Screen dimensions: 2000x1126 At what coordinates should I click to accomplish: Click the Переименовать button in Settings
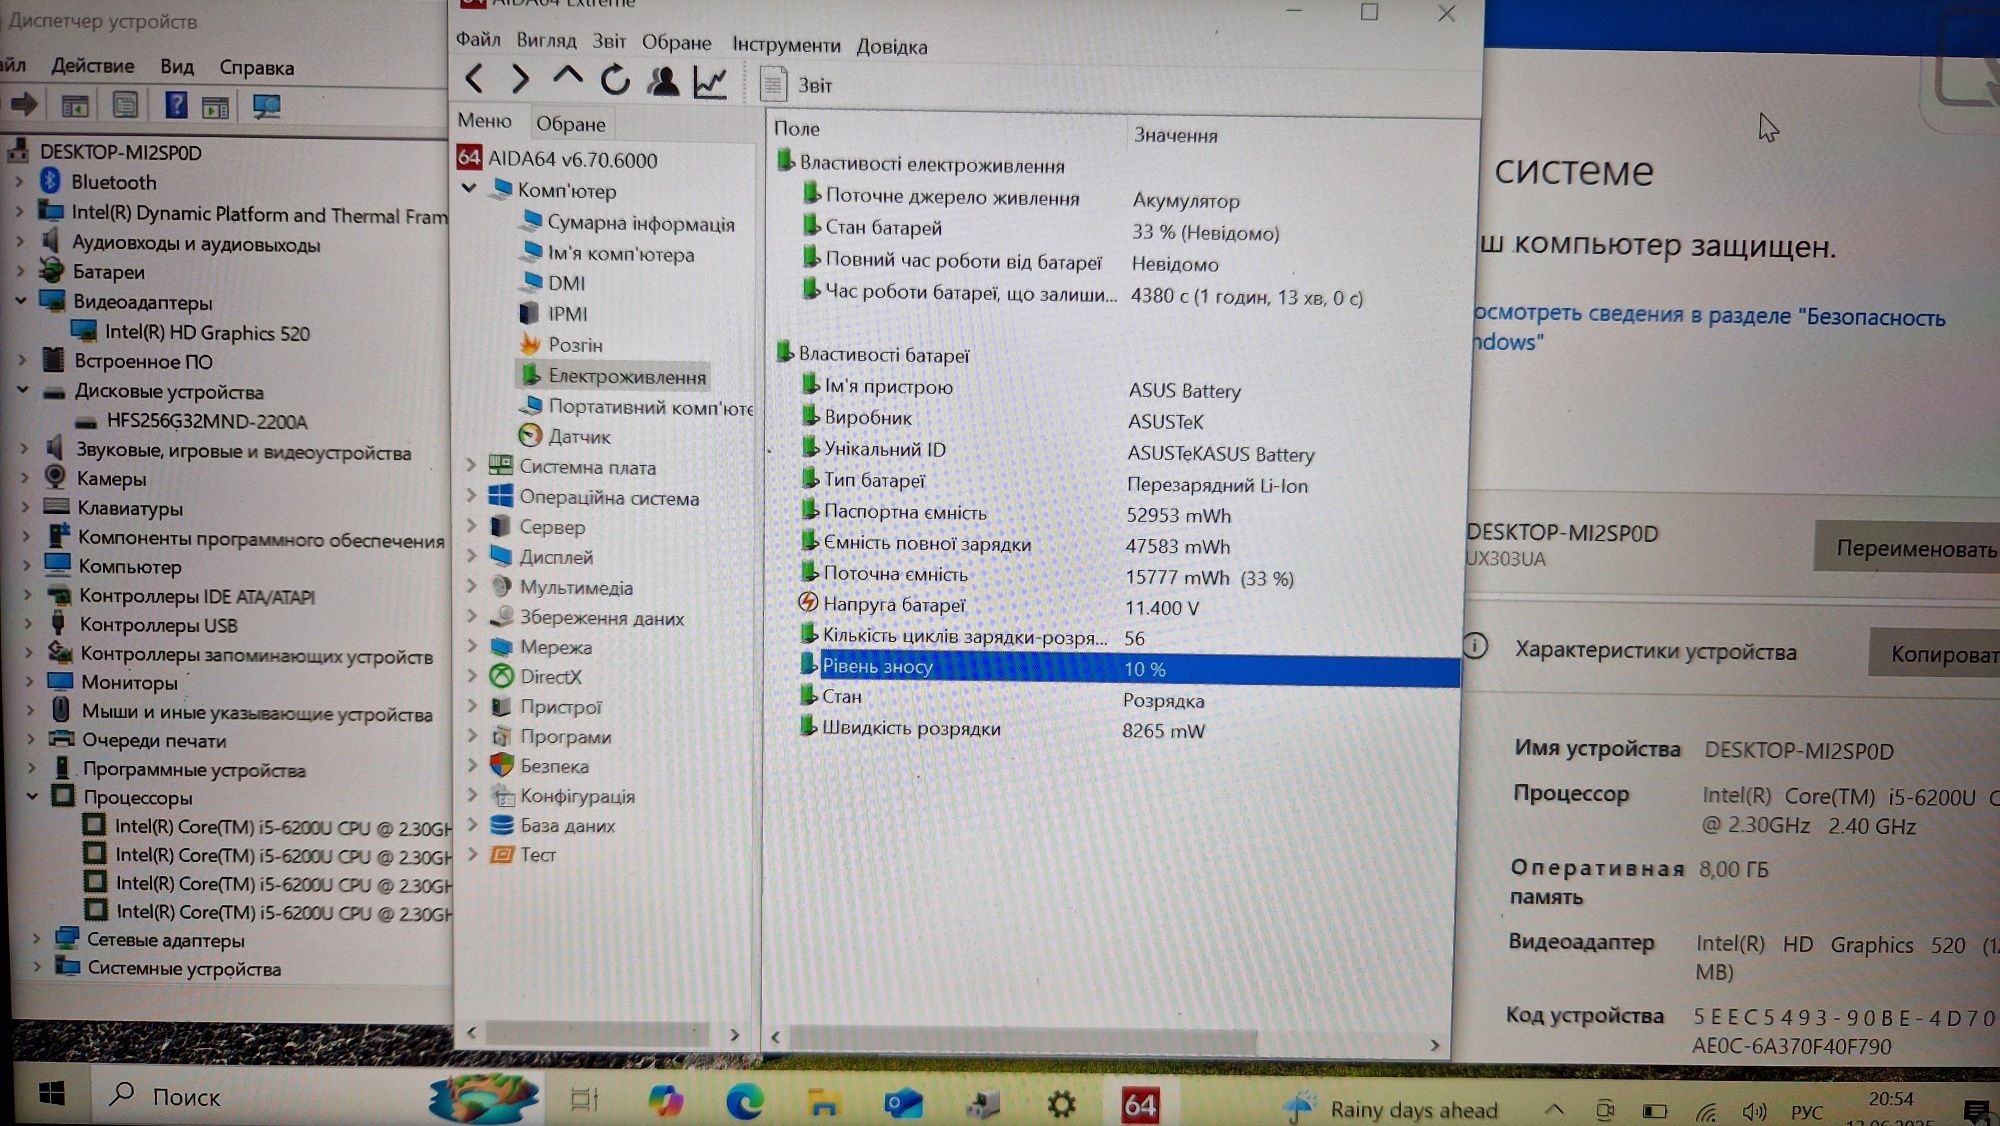click(x=1907, y=547)
